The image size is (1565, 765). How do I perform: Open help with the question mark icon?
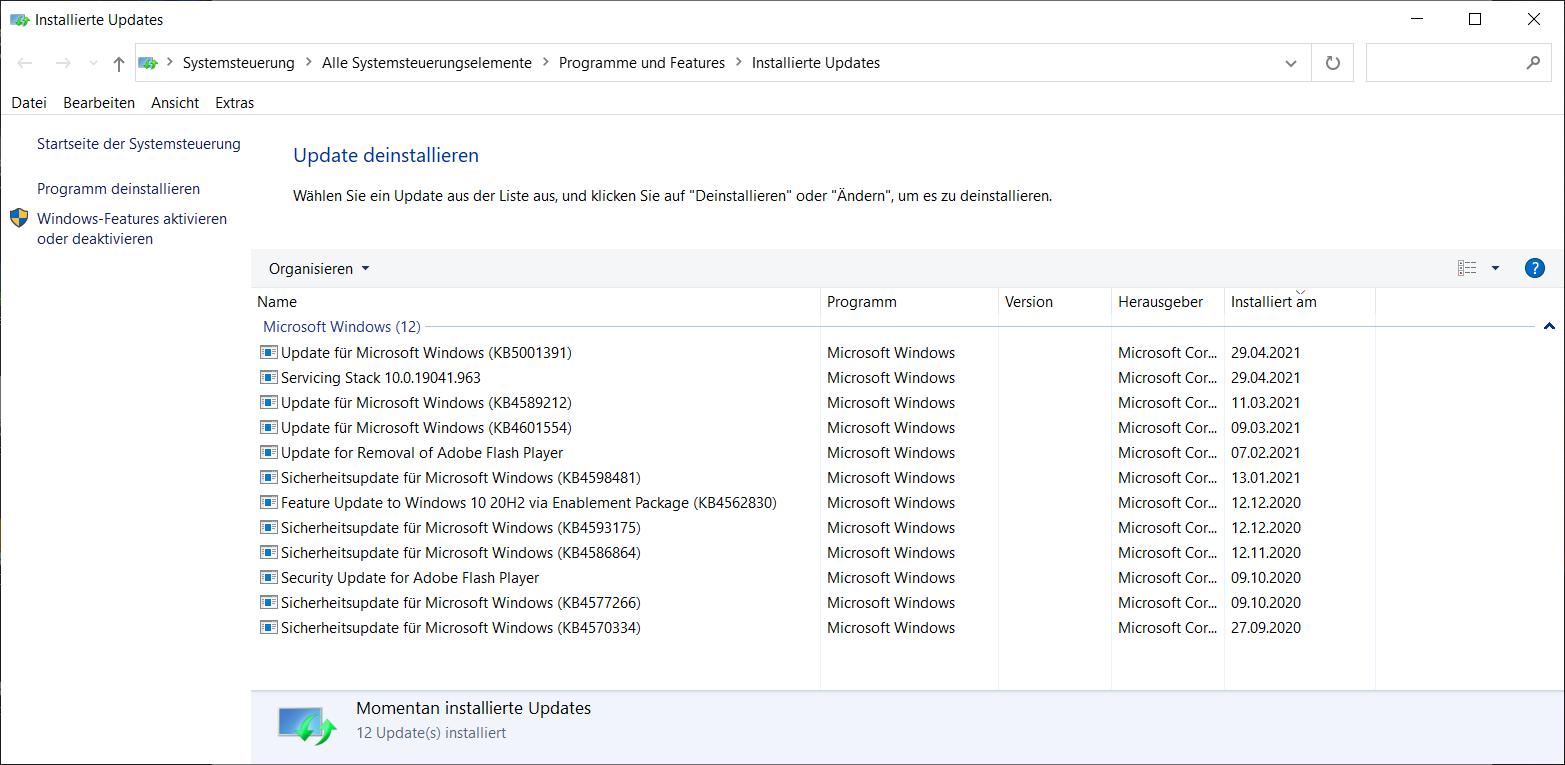pos(1535,268)
